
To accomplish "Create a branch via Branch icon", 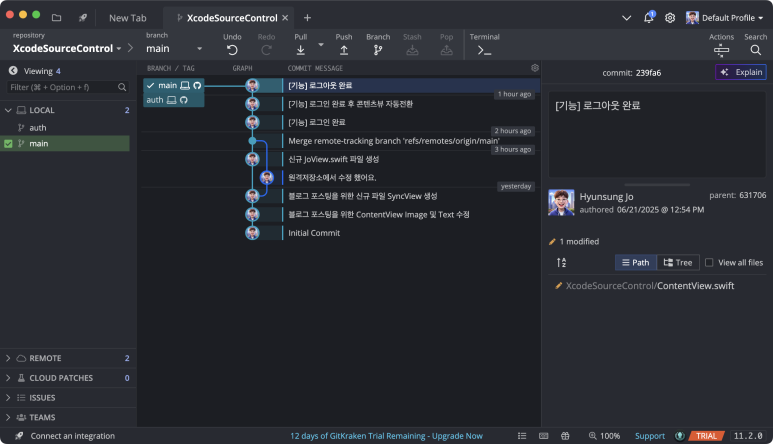I will (378, 50).
